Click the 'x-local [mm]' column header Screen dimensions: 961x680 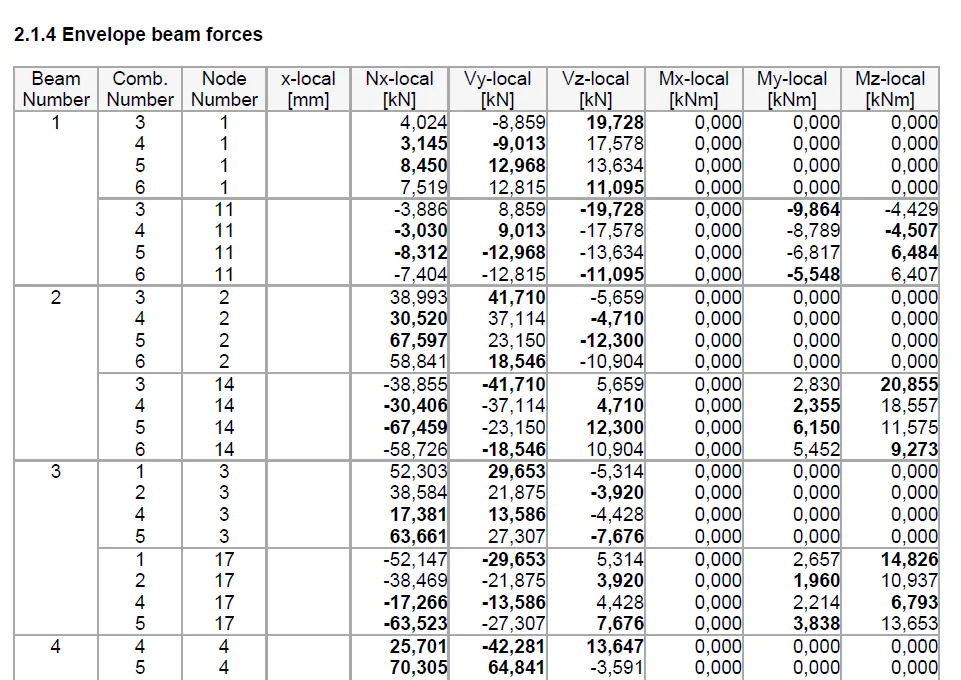tap(308, 89)
